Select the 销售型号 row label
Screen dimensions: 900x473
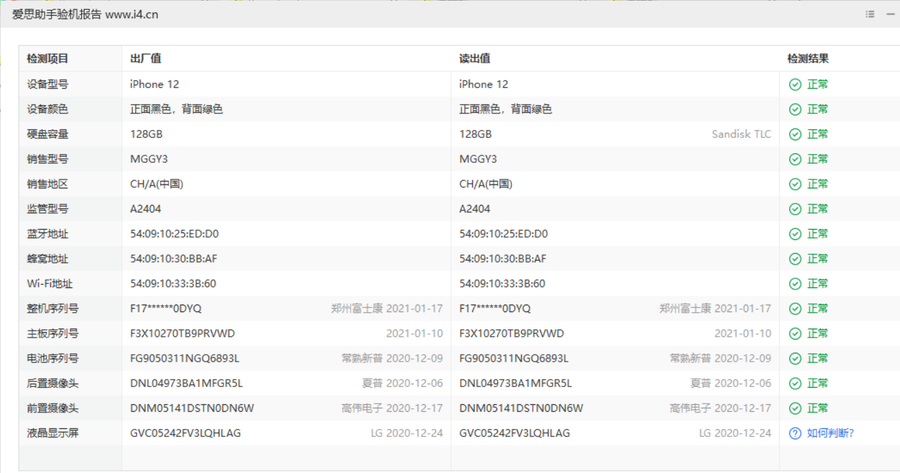(x=48, y=159)
